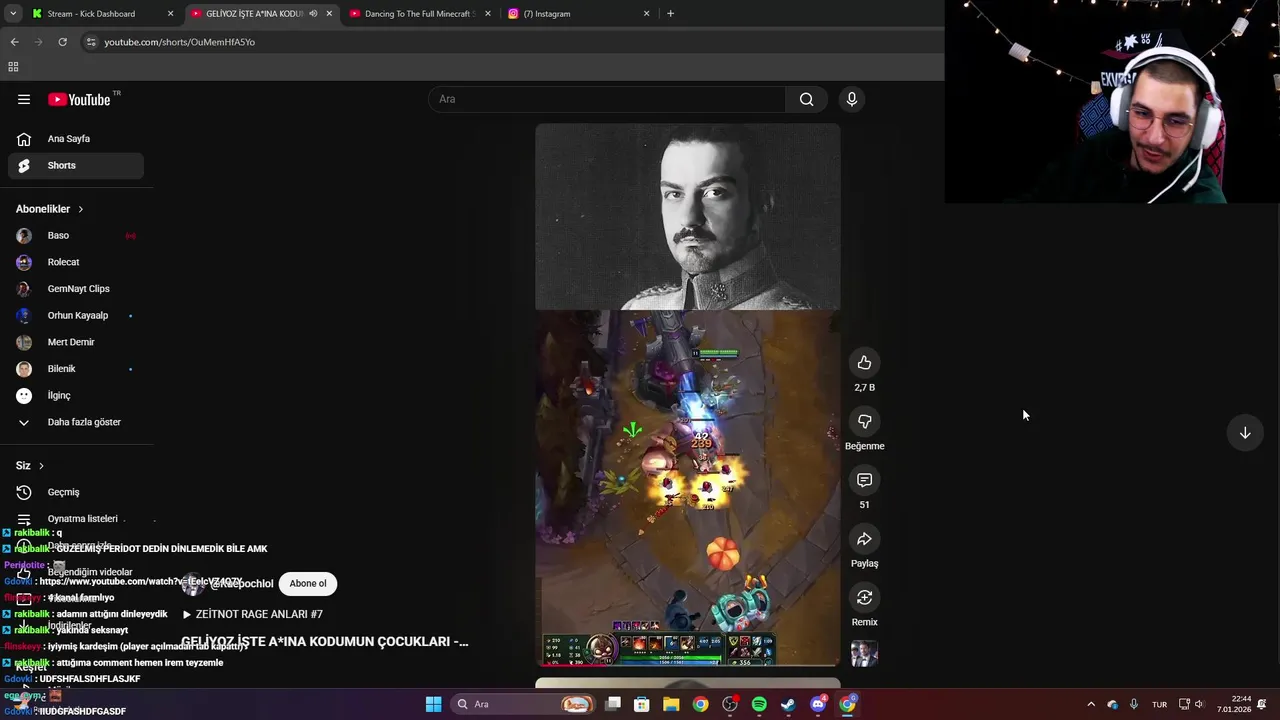Open a new browser tab
The width and height of the screenshot is (1280, 720).
670,14
